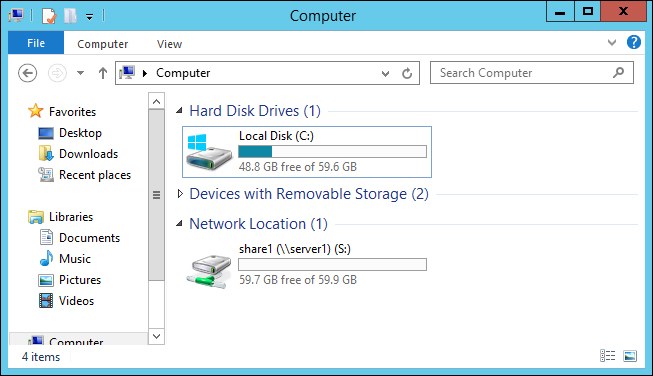Select the Local Disk (C:) drive icon
Image resolution: width=653 pixels, height=376 pixels.
(209, 152)
